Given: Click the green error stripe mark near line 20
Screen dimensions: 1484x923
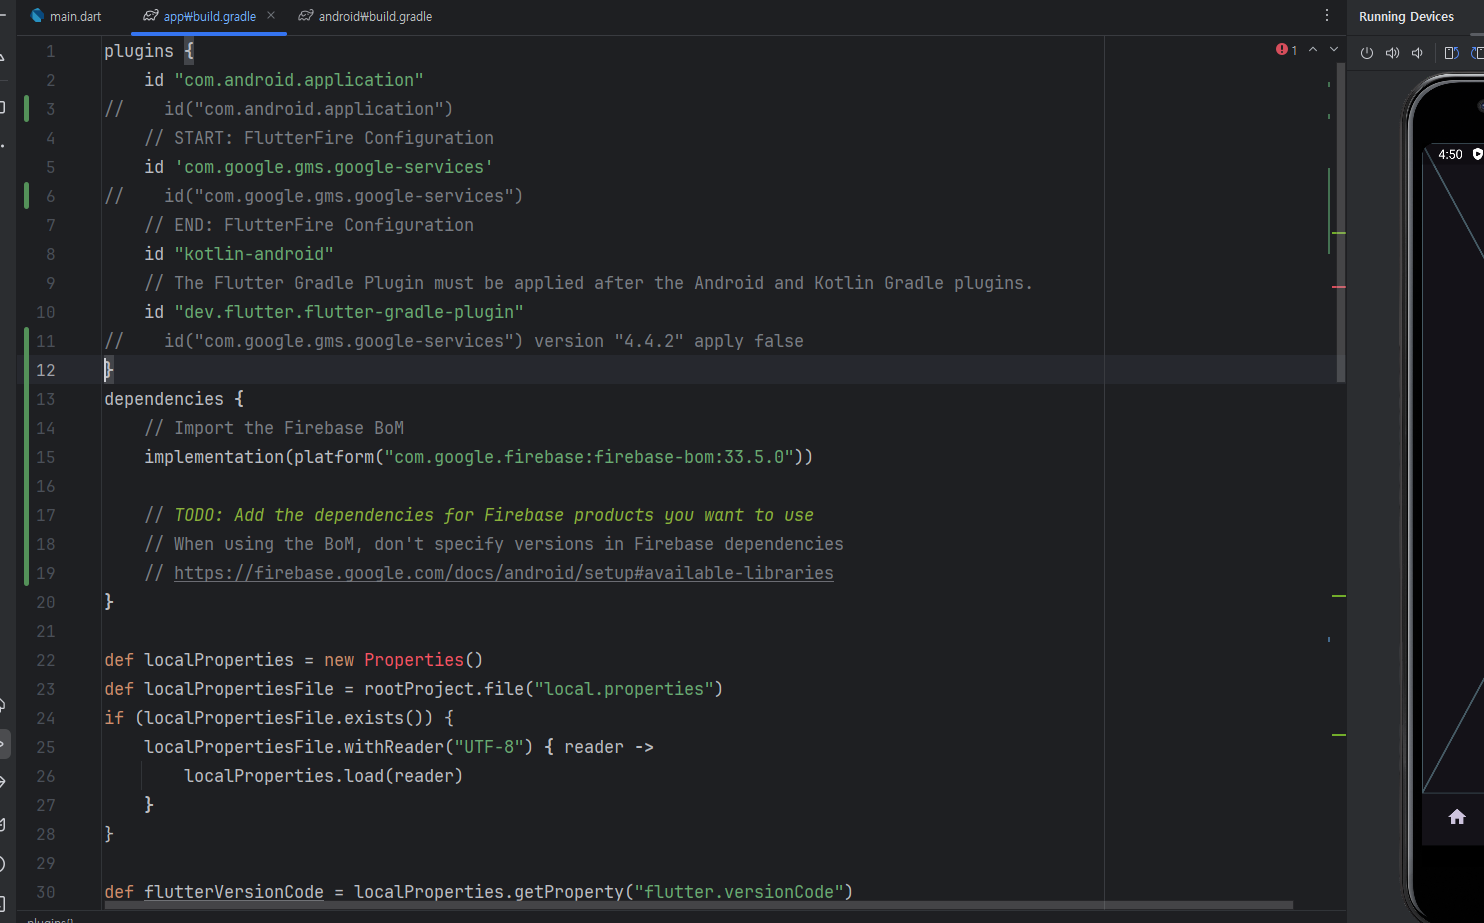Looking at the screenshot, I should click(x=1339, y=596).
